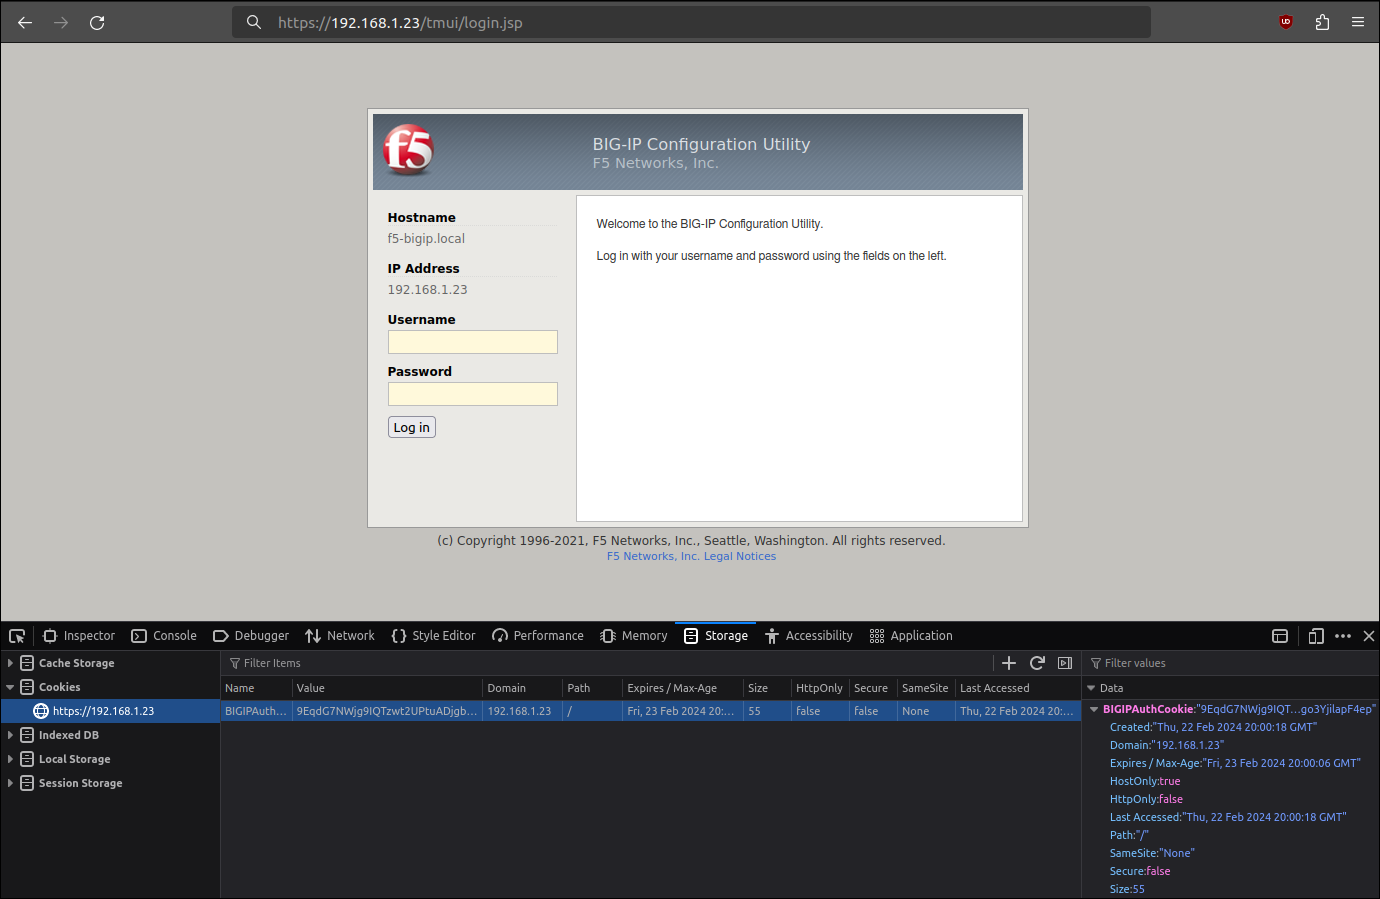This screenshot has height=899, width=1380.
Task: Open the DevTools three-dot options menu
Action: [1343, 636]
